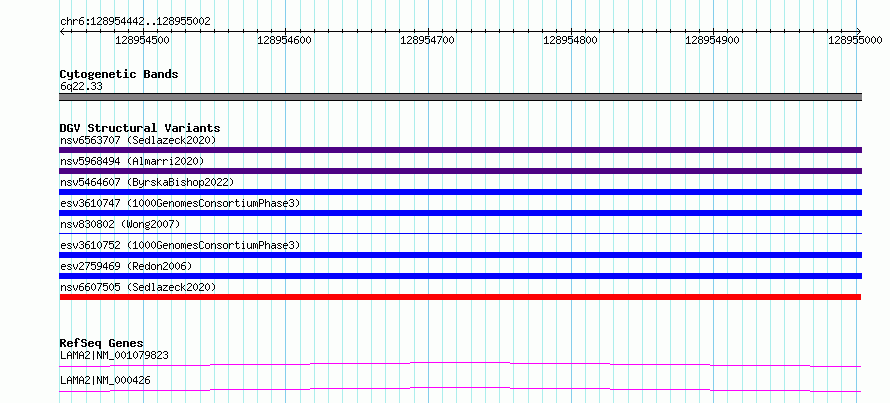Open variant nsv6607505 (Sedlazeck2020) label
890x403 pixels.
pyautogui.click(x=138, y=287)
